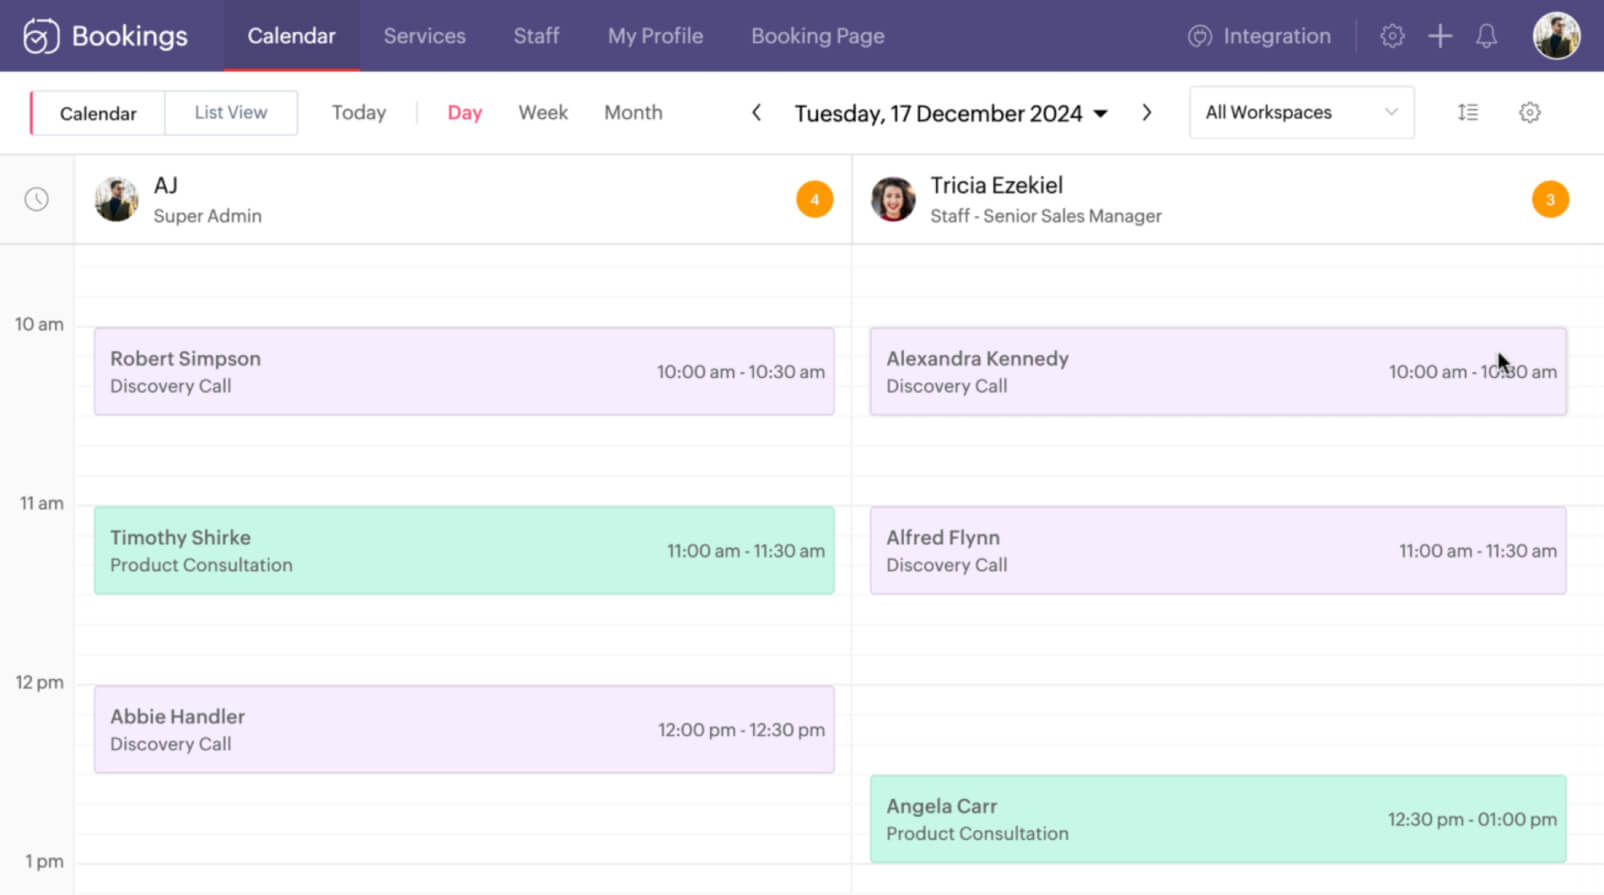
Task: Expand the All Workspaces dropdown
Action: tap(1301, 112)
